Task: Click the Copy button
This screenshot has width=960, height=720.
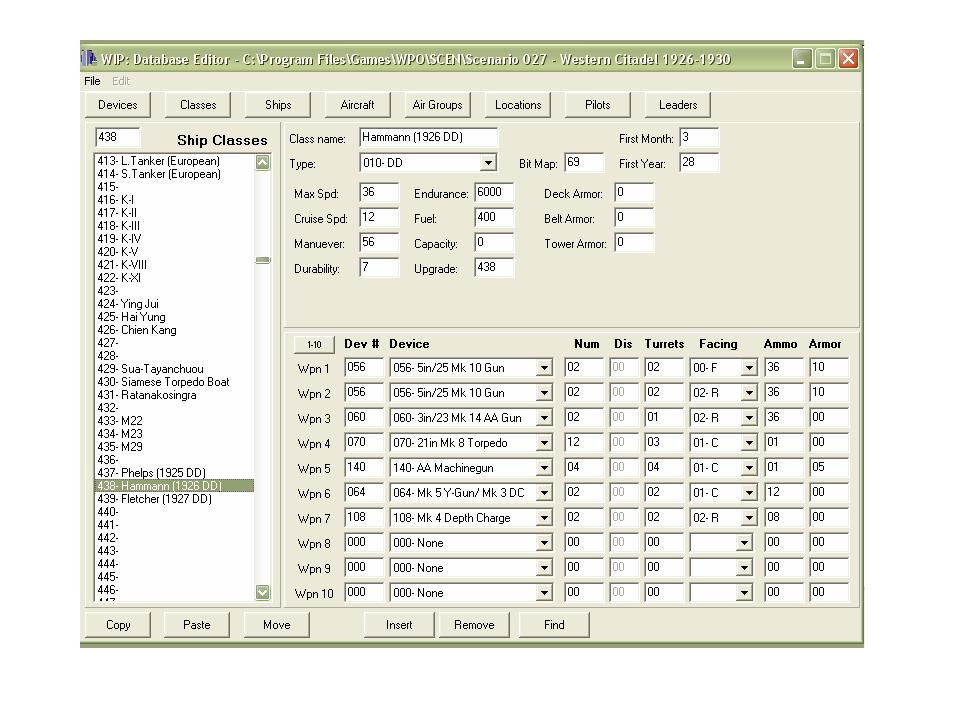Action: (118, 624)
